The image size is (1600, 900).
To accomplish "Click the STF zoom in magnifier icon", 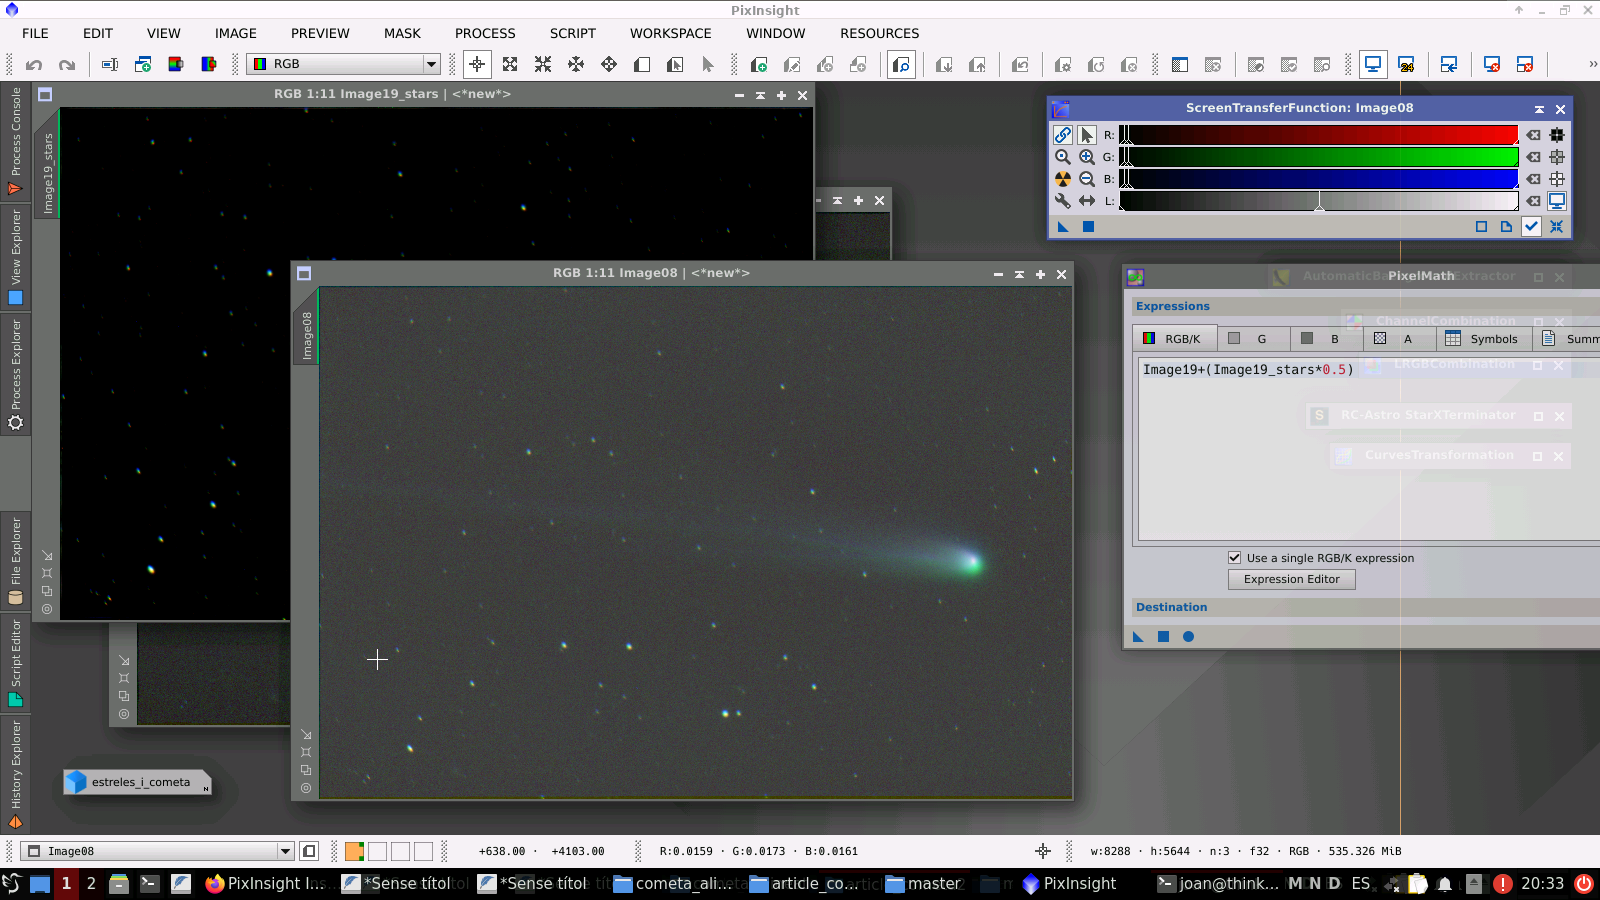I will 1086,157.
